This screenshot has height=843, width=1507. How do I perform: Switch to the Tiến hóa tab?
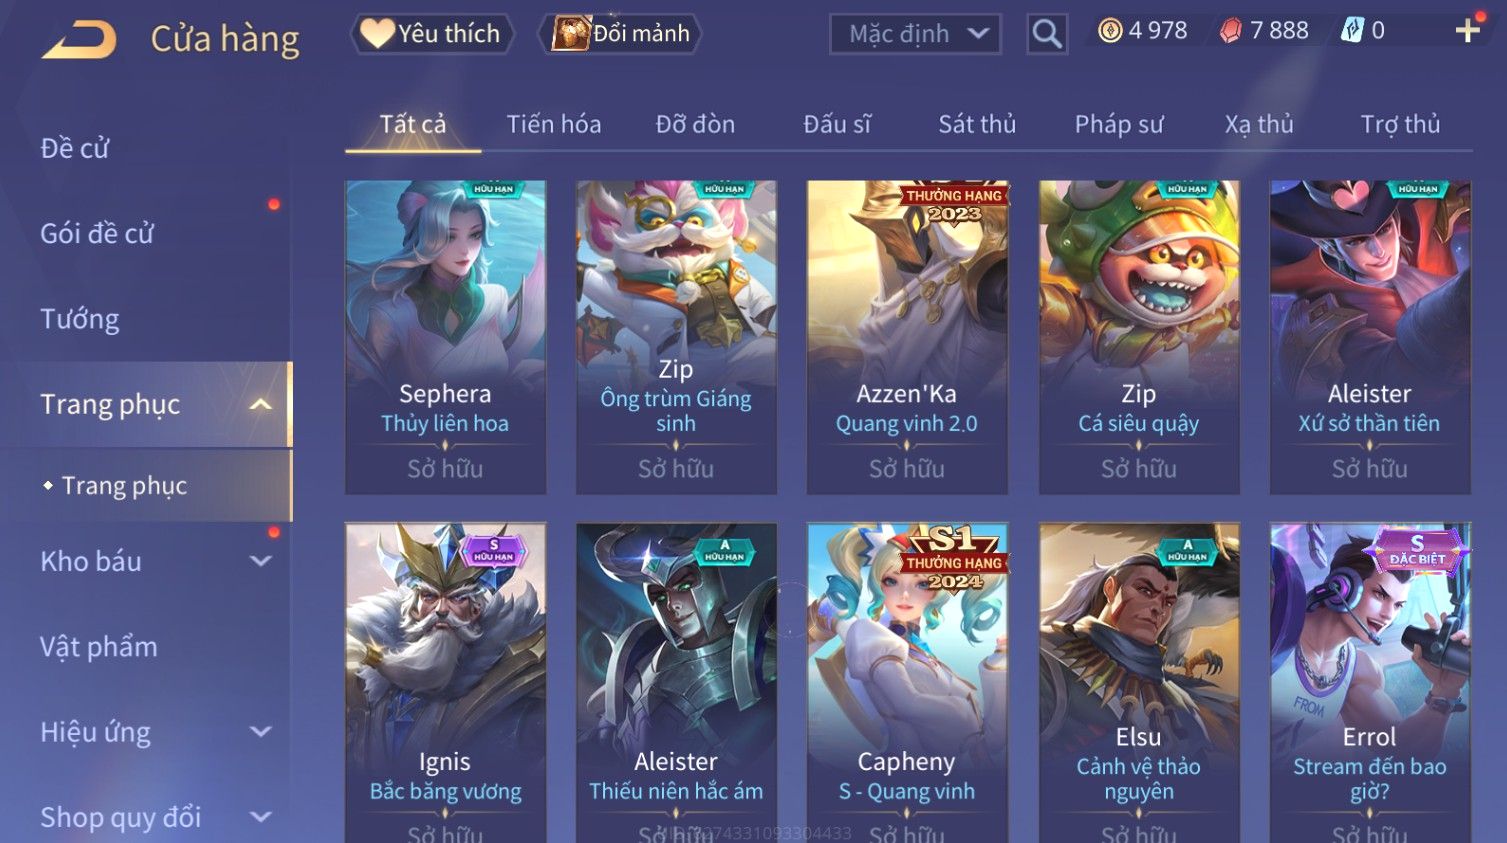[x=554, y=124]
